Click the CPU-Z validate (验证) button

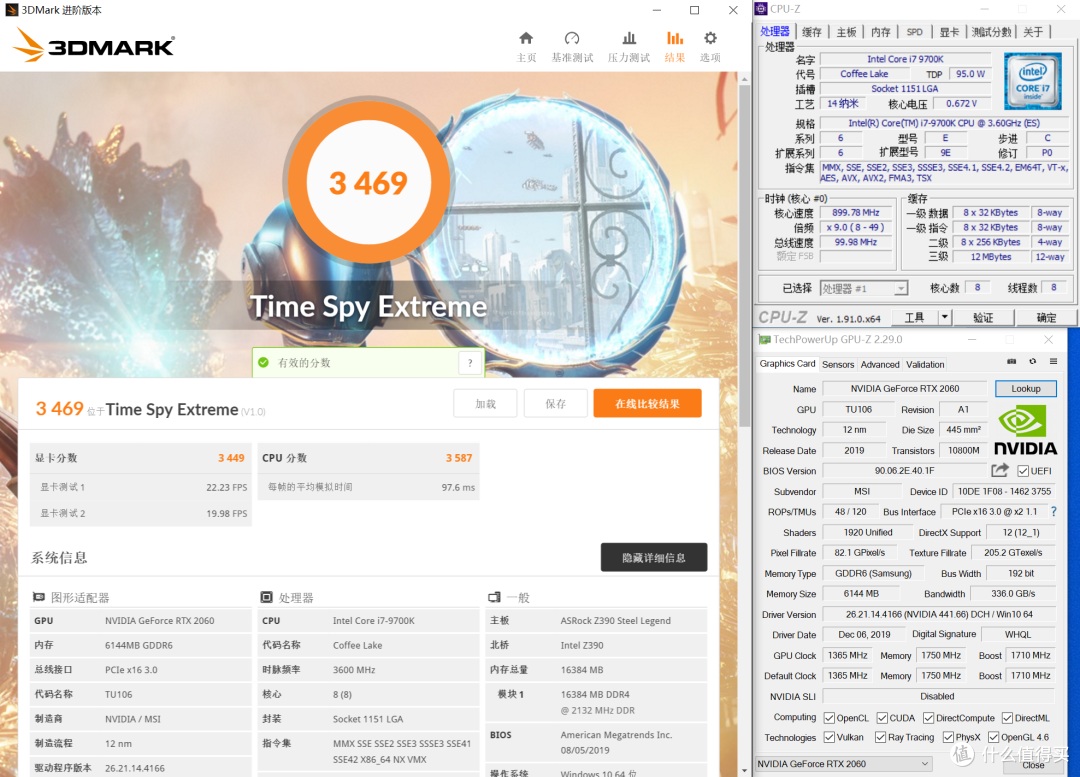click(x=983, y=317)
